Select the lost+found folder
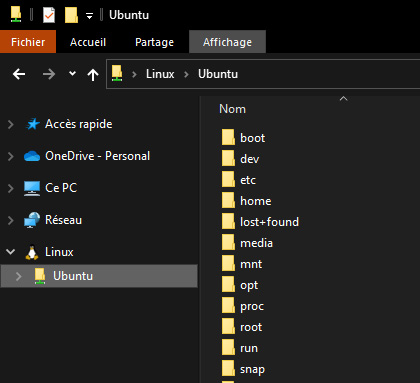Screen dimensions: 420x383 (x=260, y=222)
